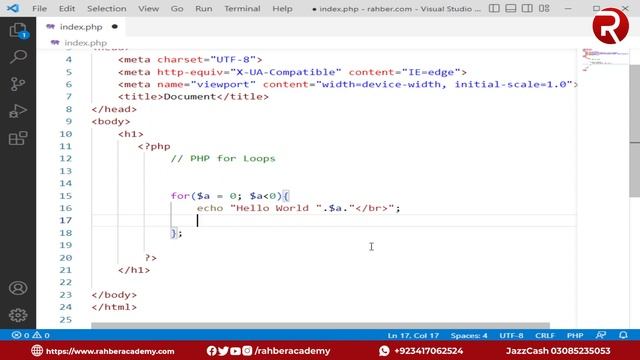Click the VS Code logo icon
640x360 pixels.
tap(13, 8)
